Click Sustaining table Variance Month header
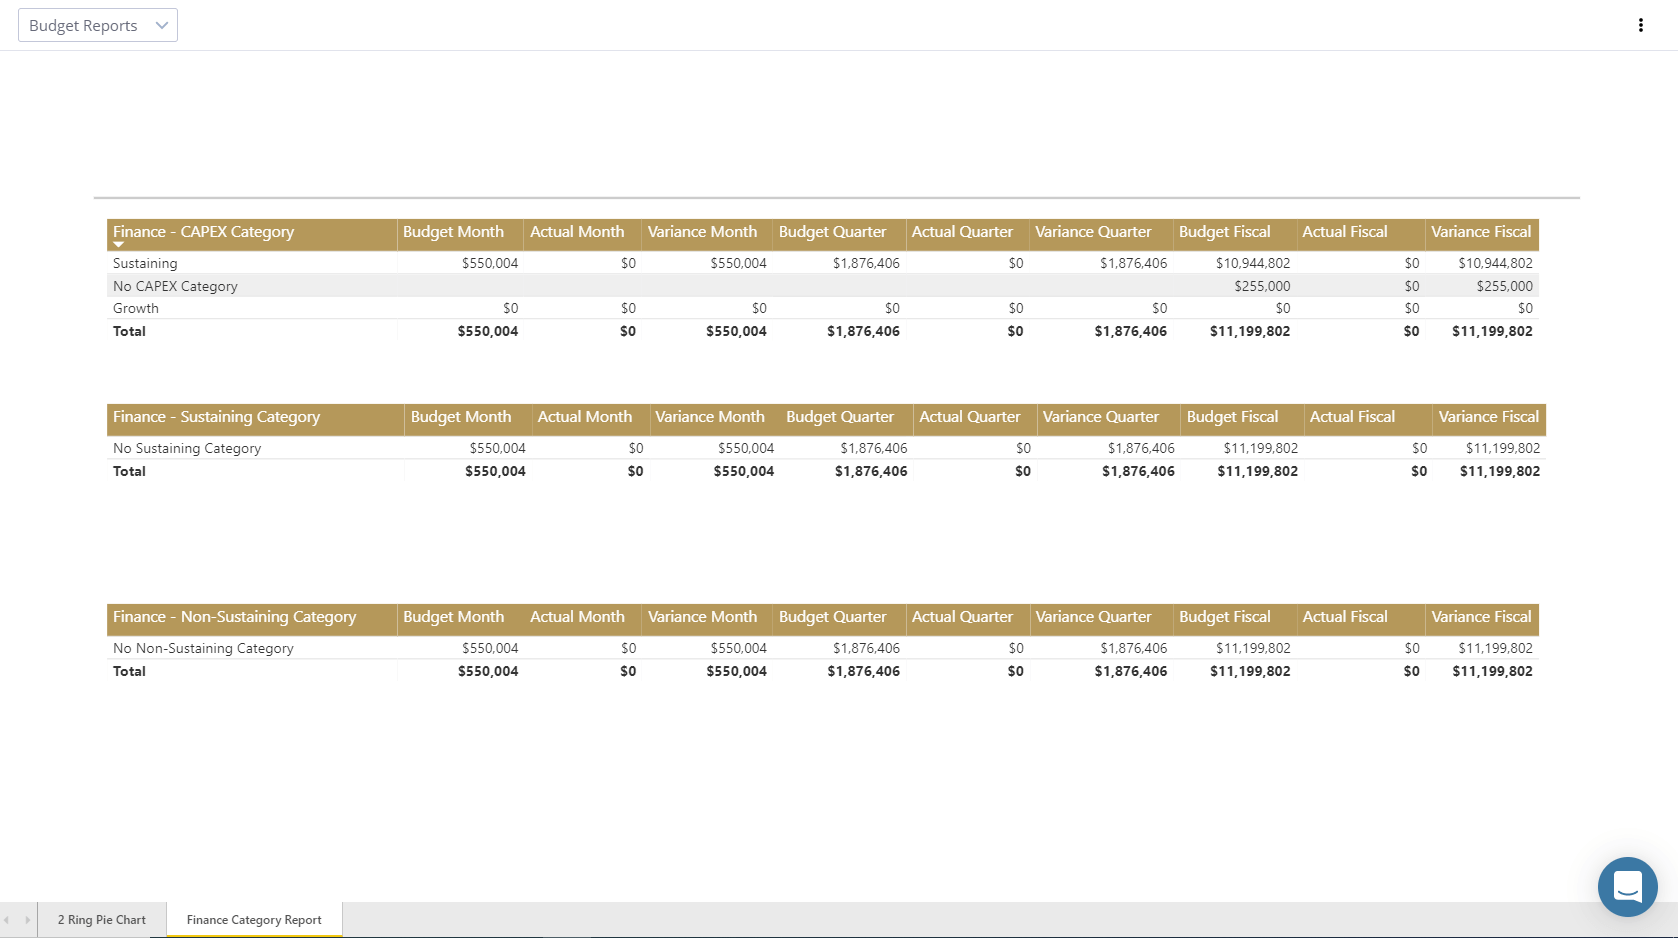 710,417
